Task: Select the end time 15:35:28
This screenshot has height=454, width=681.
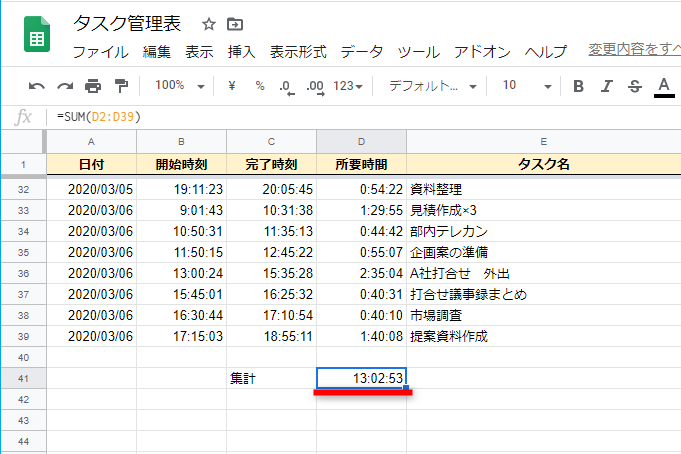Action: coord(271,273)
